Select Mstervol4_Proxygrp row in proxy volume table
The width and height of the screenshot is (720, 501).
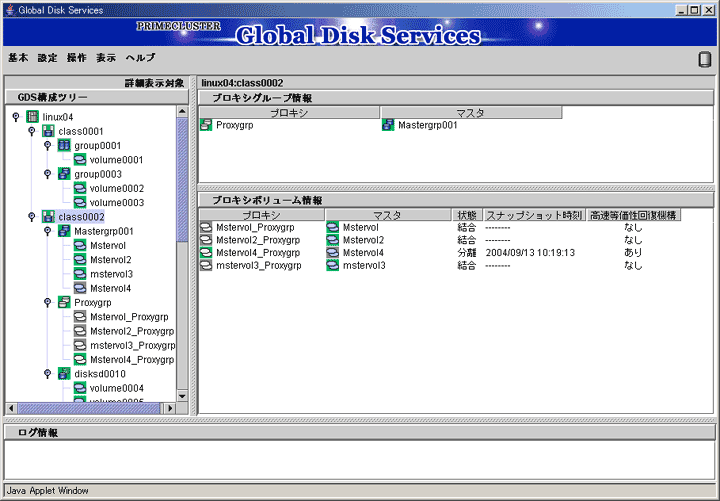pyautogui.click(x=440, y=253)
